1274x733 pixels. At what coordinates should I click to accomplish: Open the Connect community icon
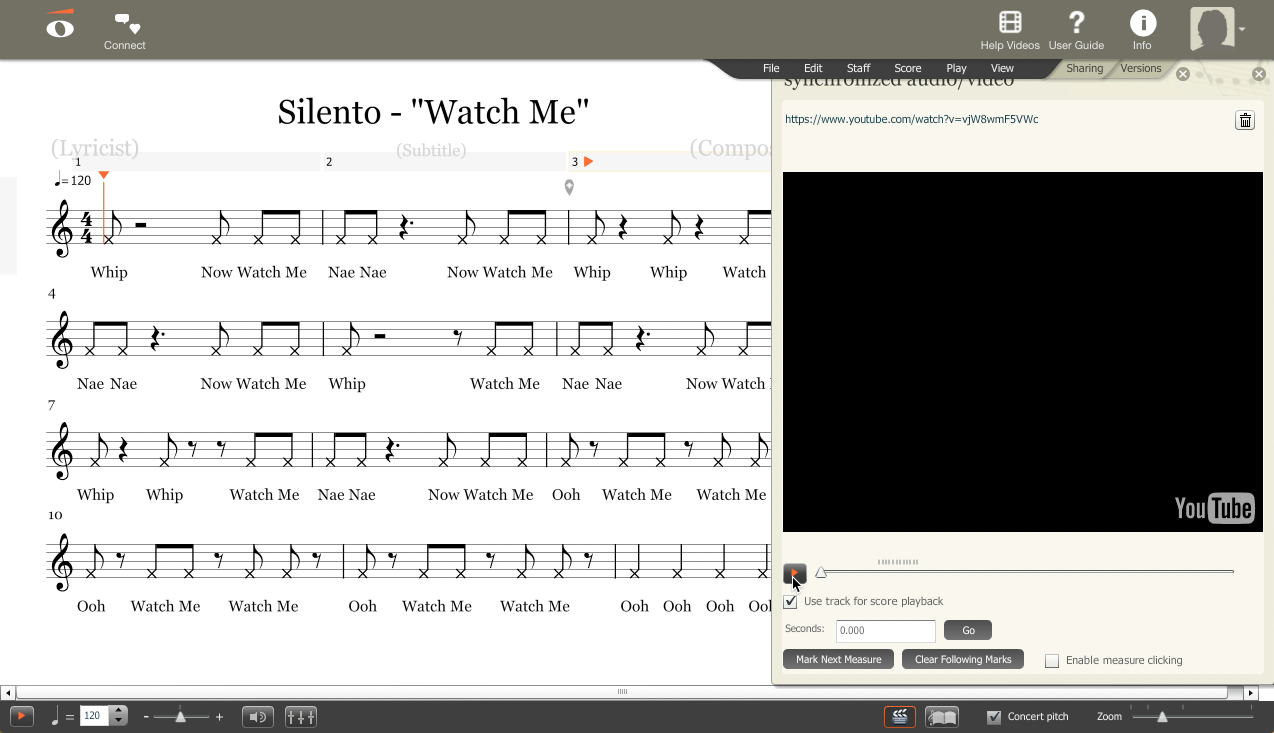[125, 31]
